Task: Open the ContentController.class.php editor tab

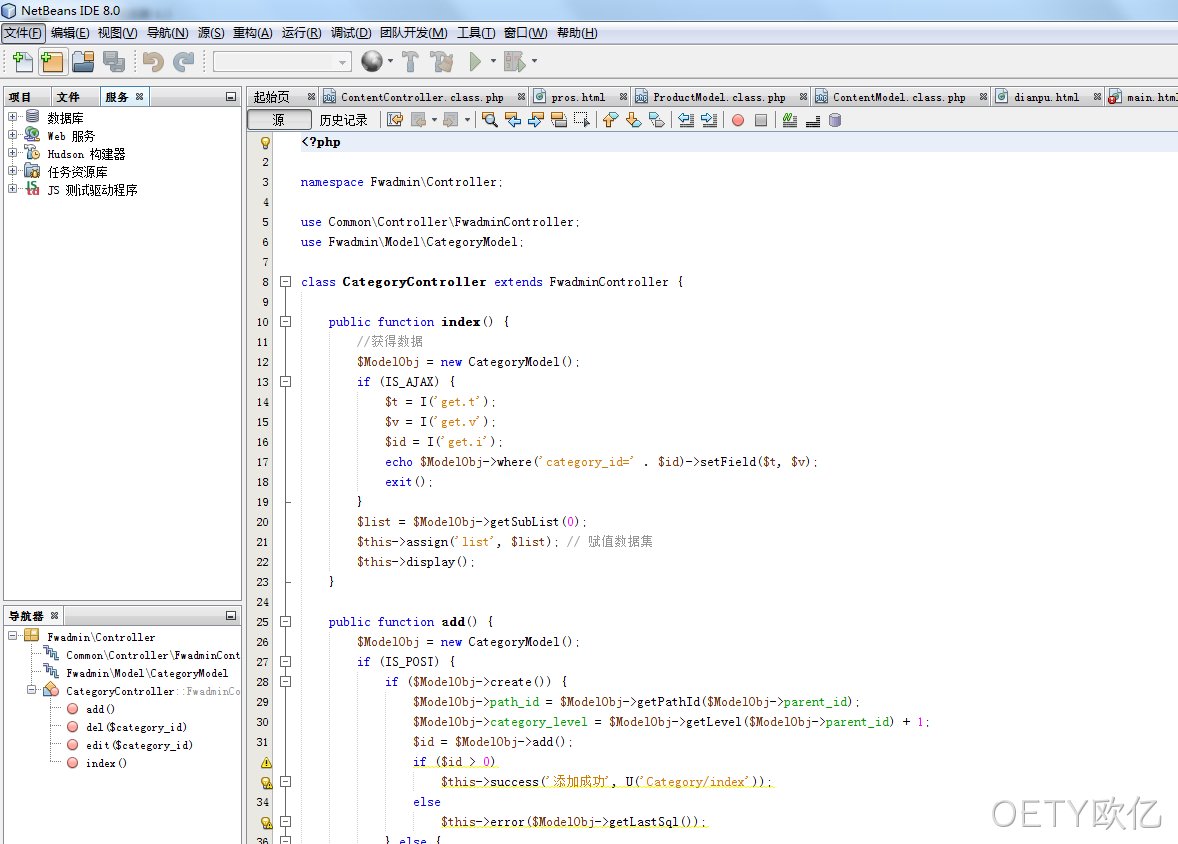Action: click(422, 97)
